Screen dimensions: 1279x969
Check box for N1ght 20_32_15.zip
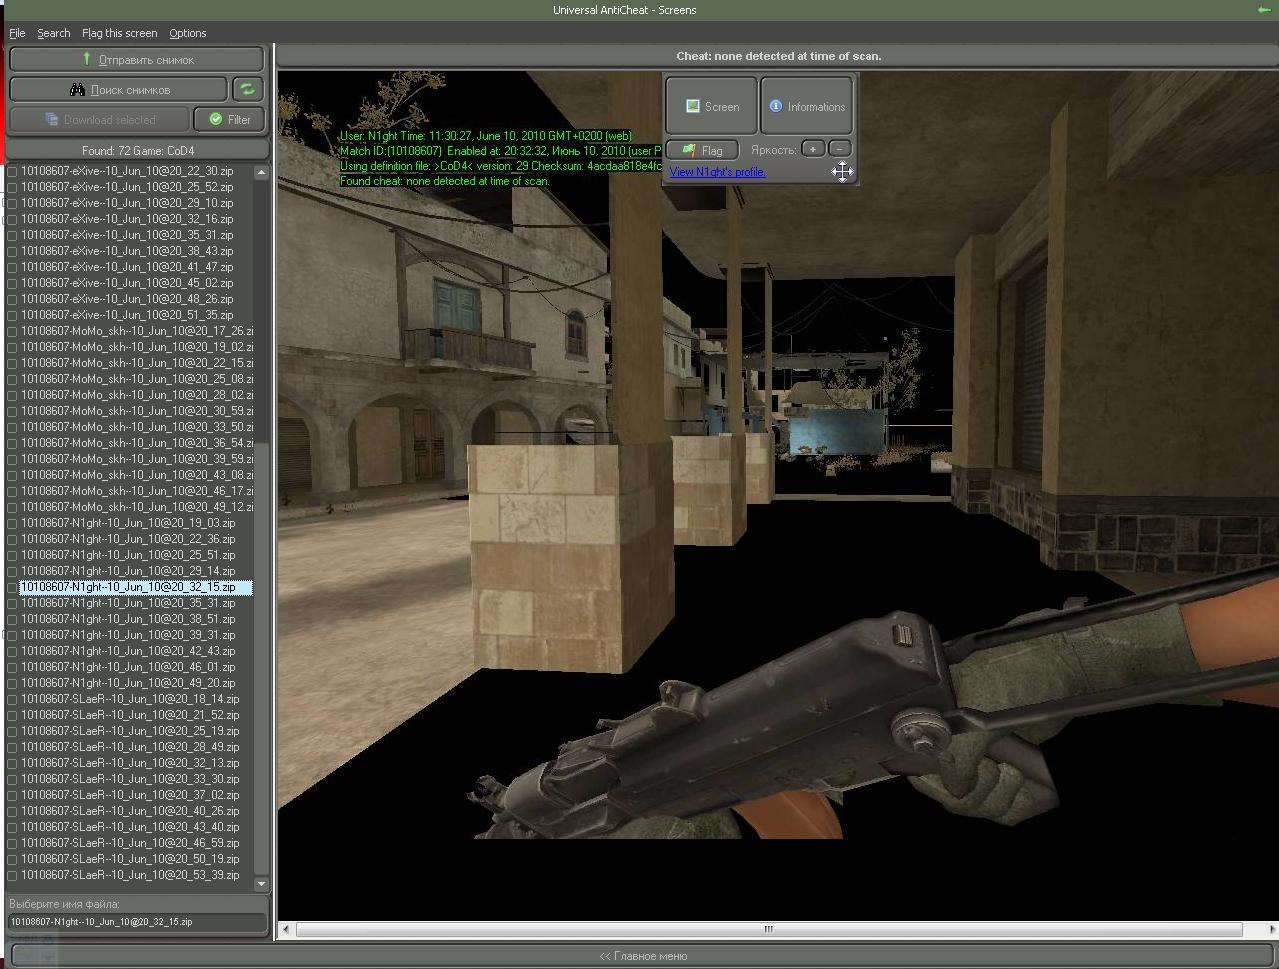click(x=13, y=587)
